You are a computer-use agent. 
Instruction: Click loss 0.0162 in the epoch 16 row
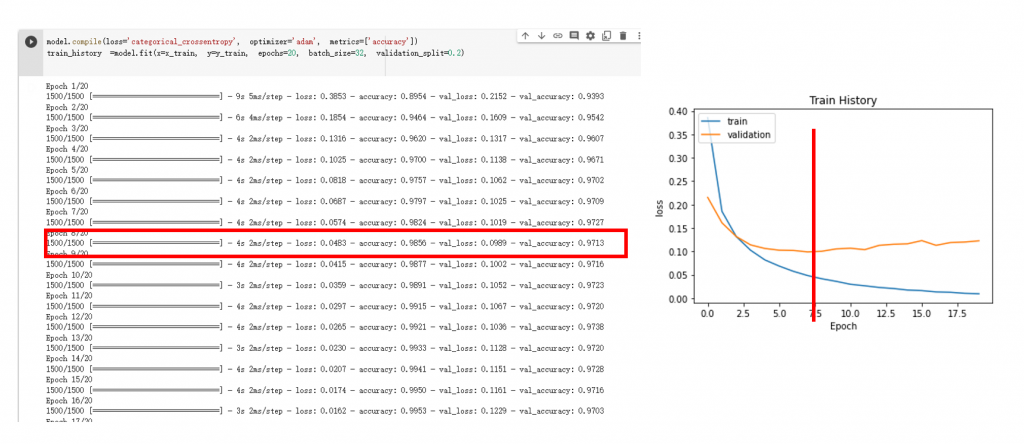coord(321,411)
